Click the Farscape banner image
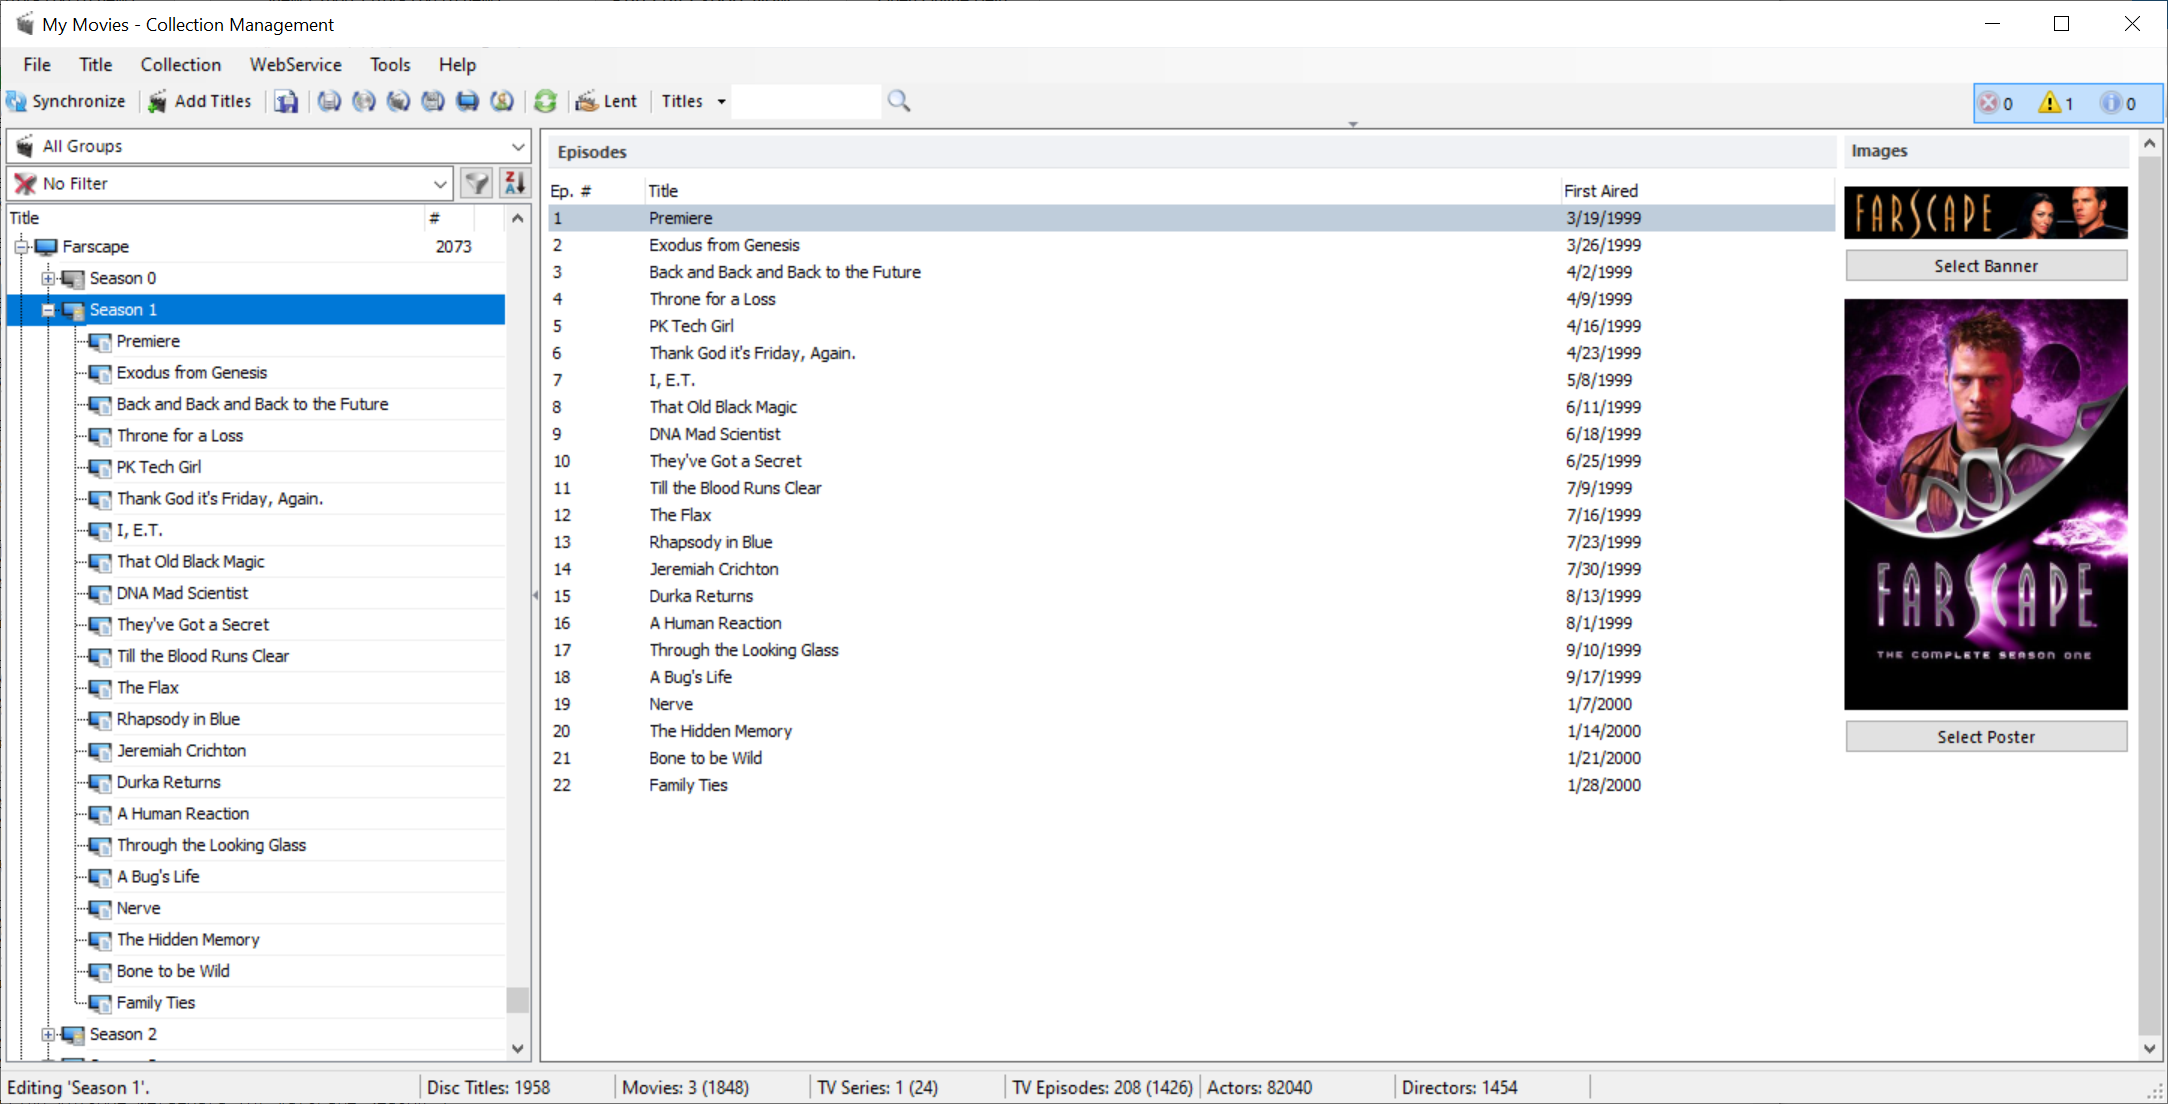The image size is (2168, 1104). coord(1986,212)
